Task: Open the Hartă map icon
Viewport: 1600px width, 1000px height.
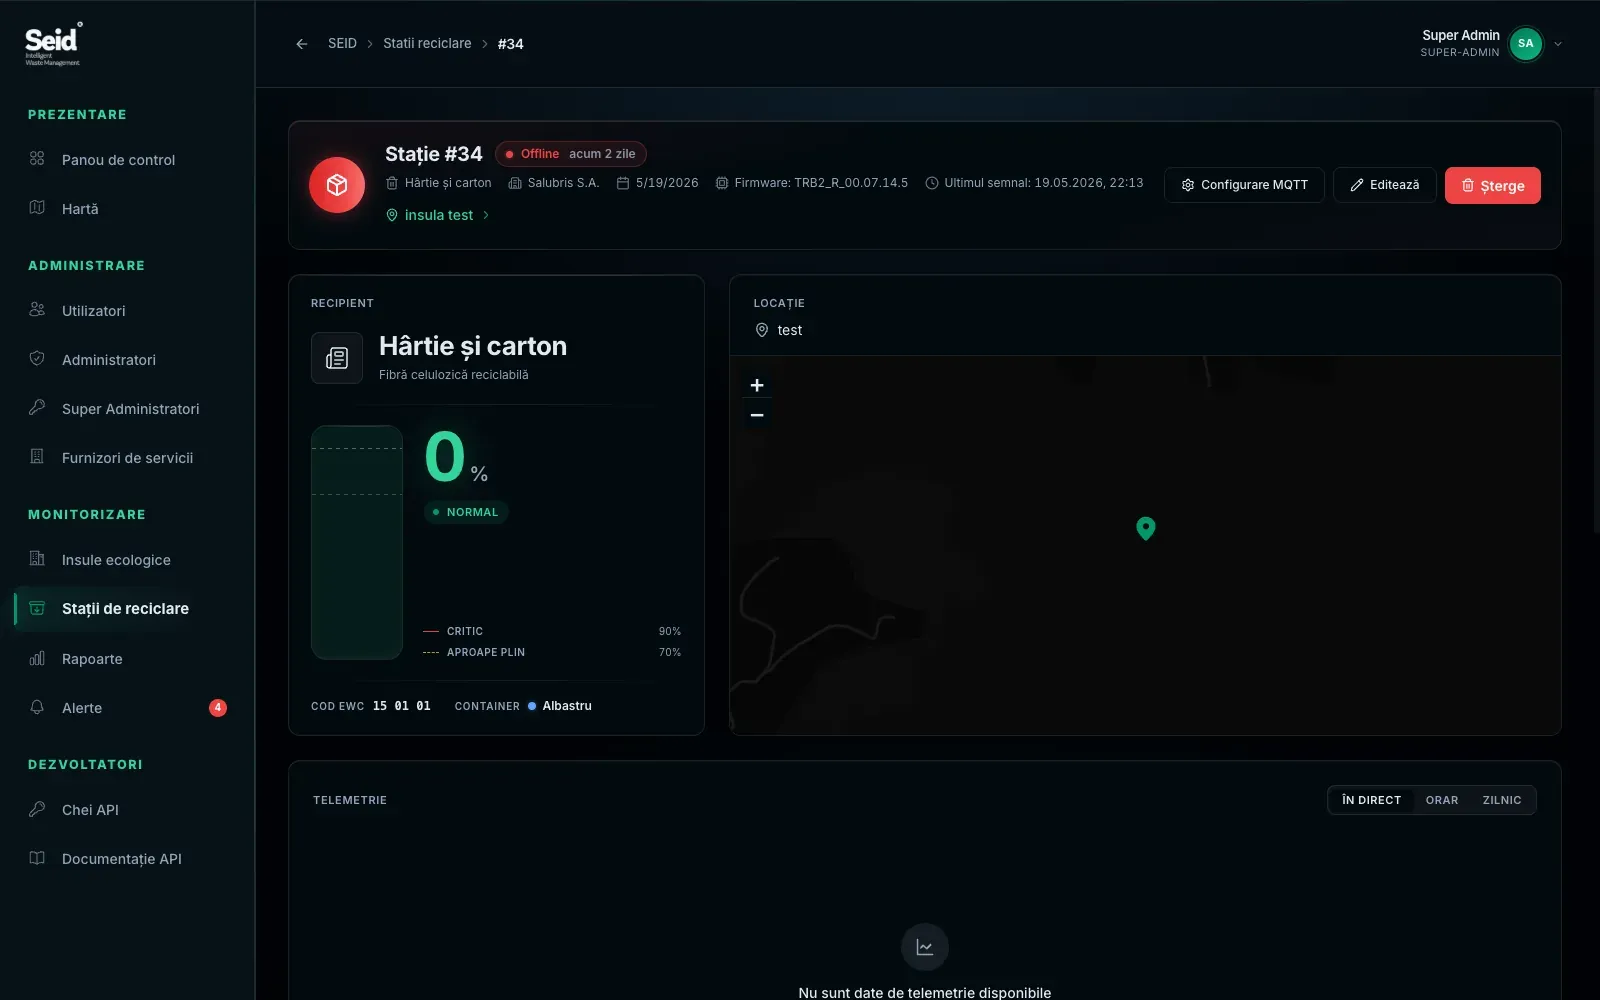Action: tap(37, 208)
